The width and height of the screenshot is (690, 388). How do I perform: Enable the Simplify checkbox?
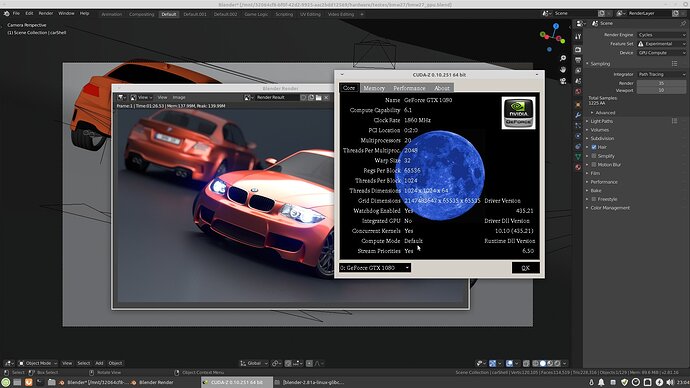(594, 156)
